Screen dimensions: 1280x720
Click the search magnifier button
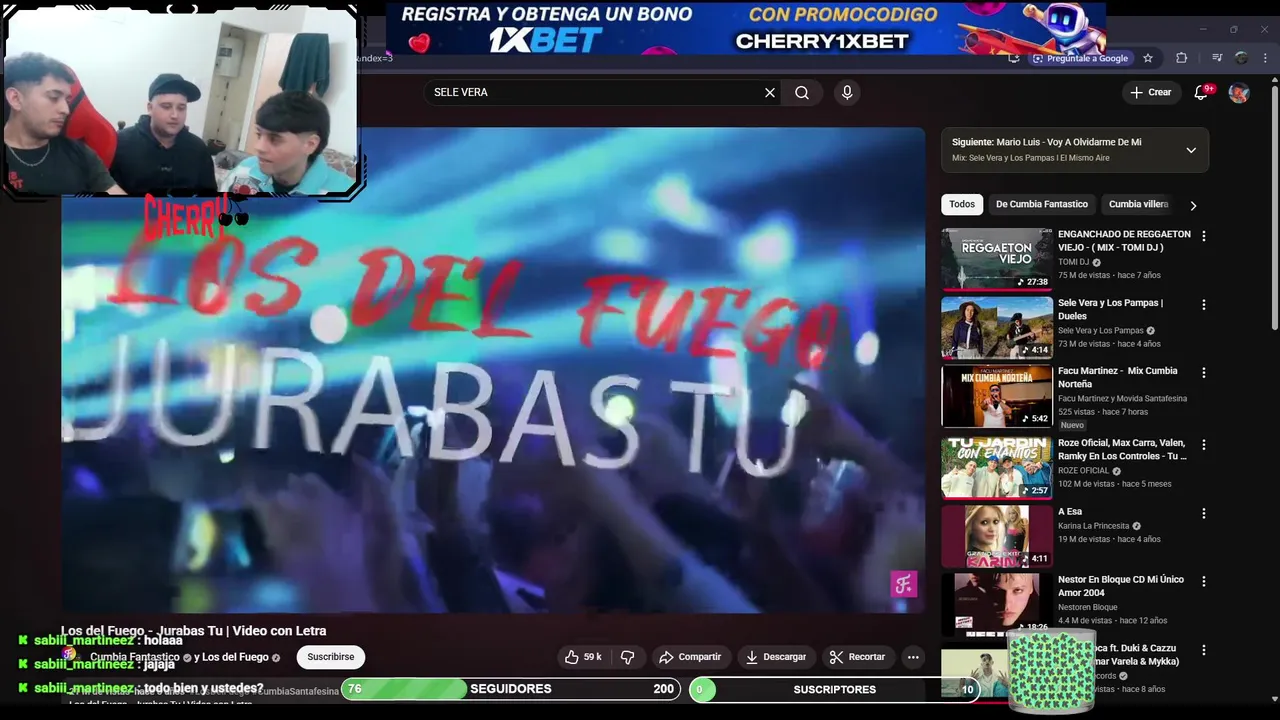(x=802, y=92)
